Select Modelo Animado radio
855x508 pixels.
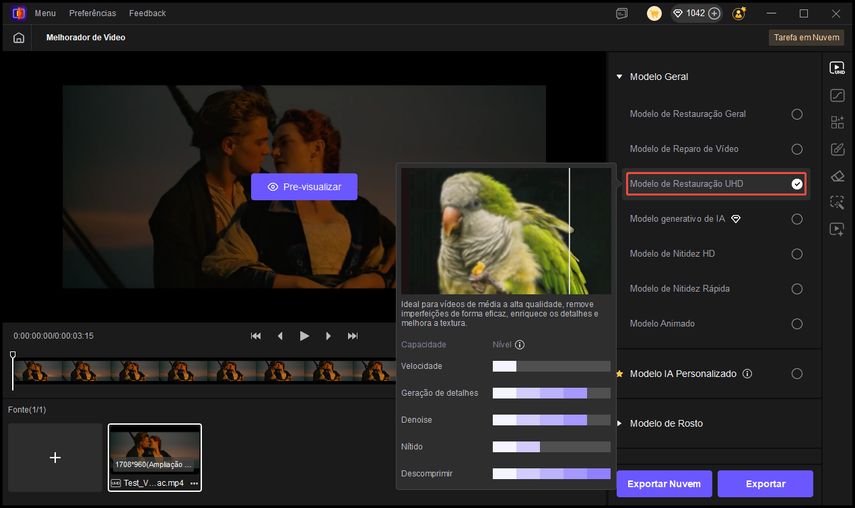click(x=797, y=324)
